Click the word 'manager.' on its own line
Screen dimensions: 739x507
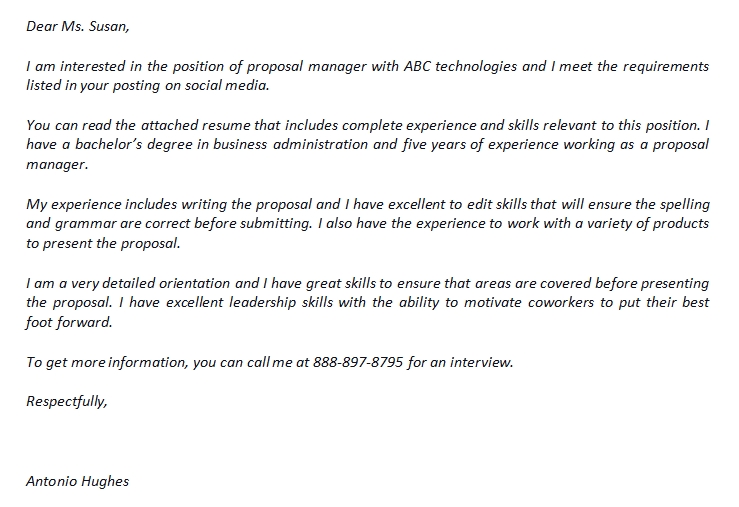(x=57, y=164)
